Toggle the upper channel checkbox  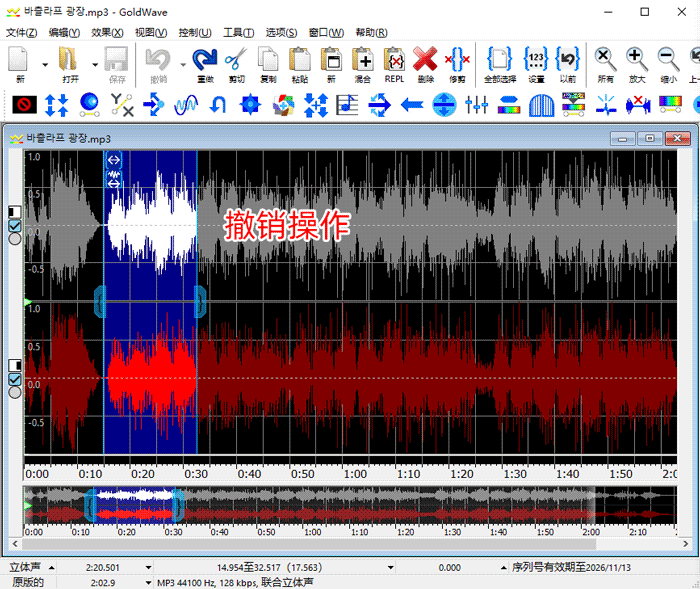click(14, 226)
